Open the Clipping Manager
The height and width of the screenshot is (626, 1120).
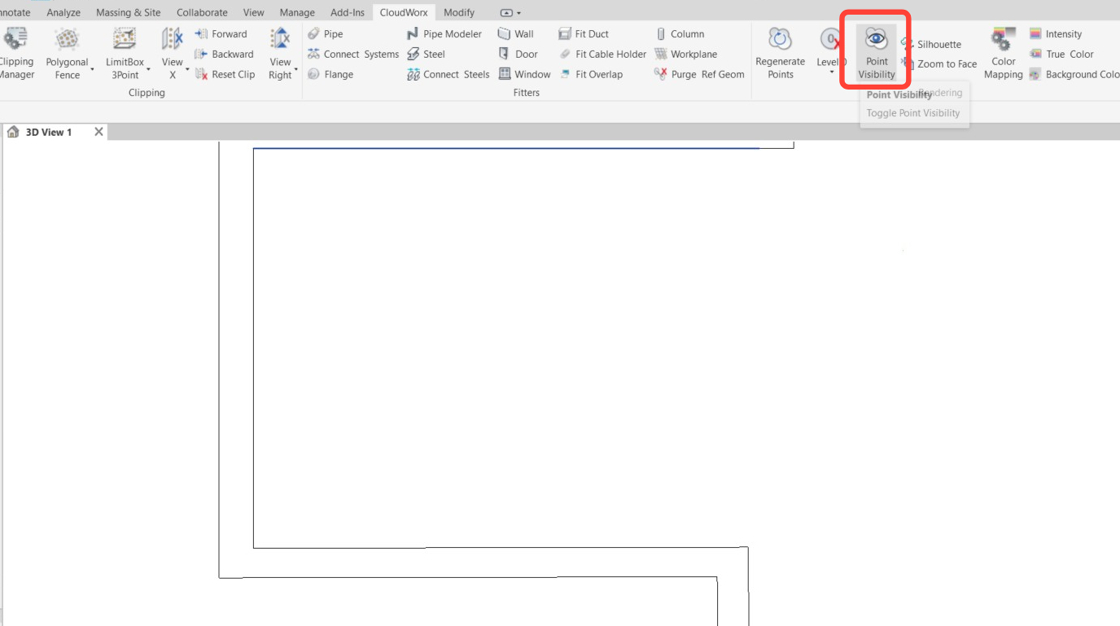16,52
